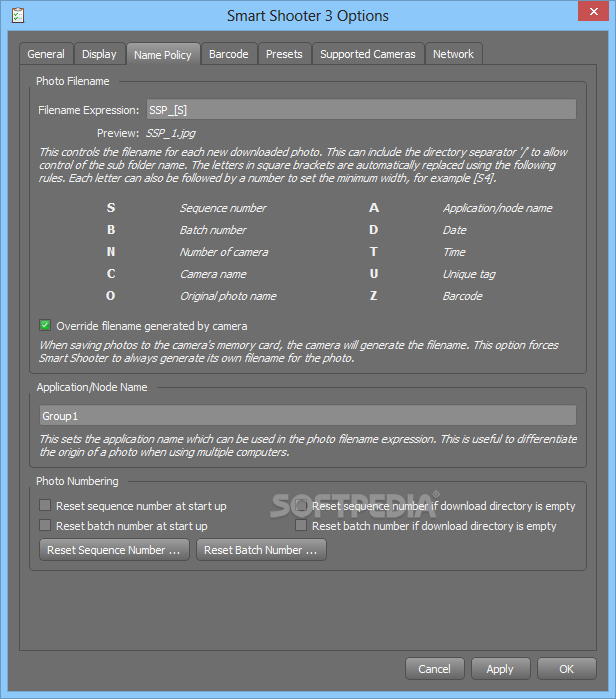Image resolution: width=616 pixels, height=699 pixels.
Task: Select the Name Policy tab
Action: [x=163, y=55]
